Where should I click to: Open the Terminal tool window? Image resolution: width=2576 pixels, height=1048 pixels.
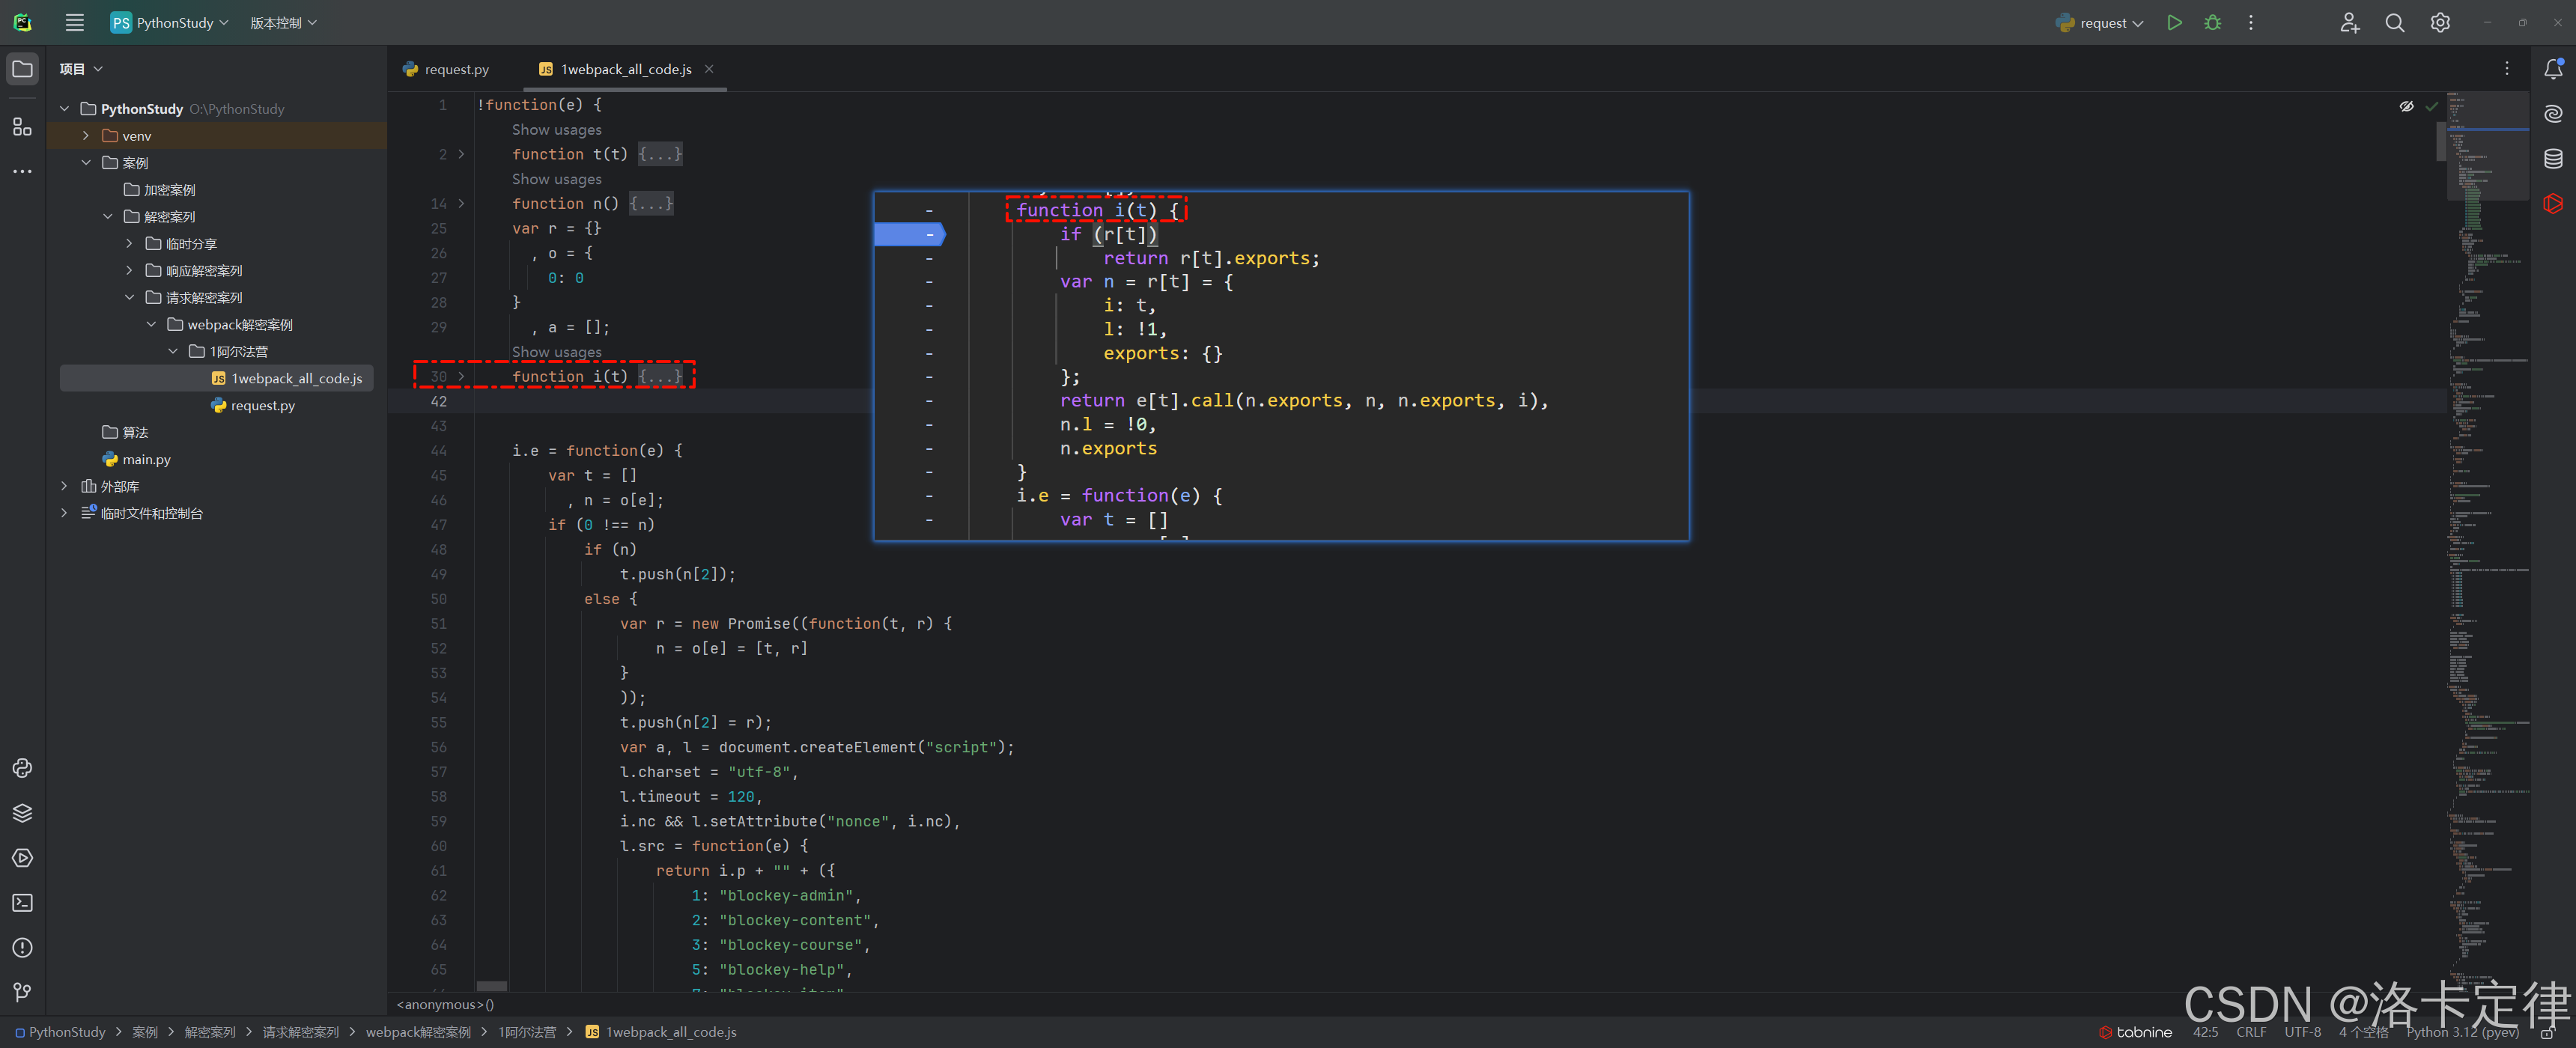(x=22, y=903)
